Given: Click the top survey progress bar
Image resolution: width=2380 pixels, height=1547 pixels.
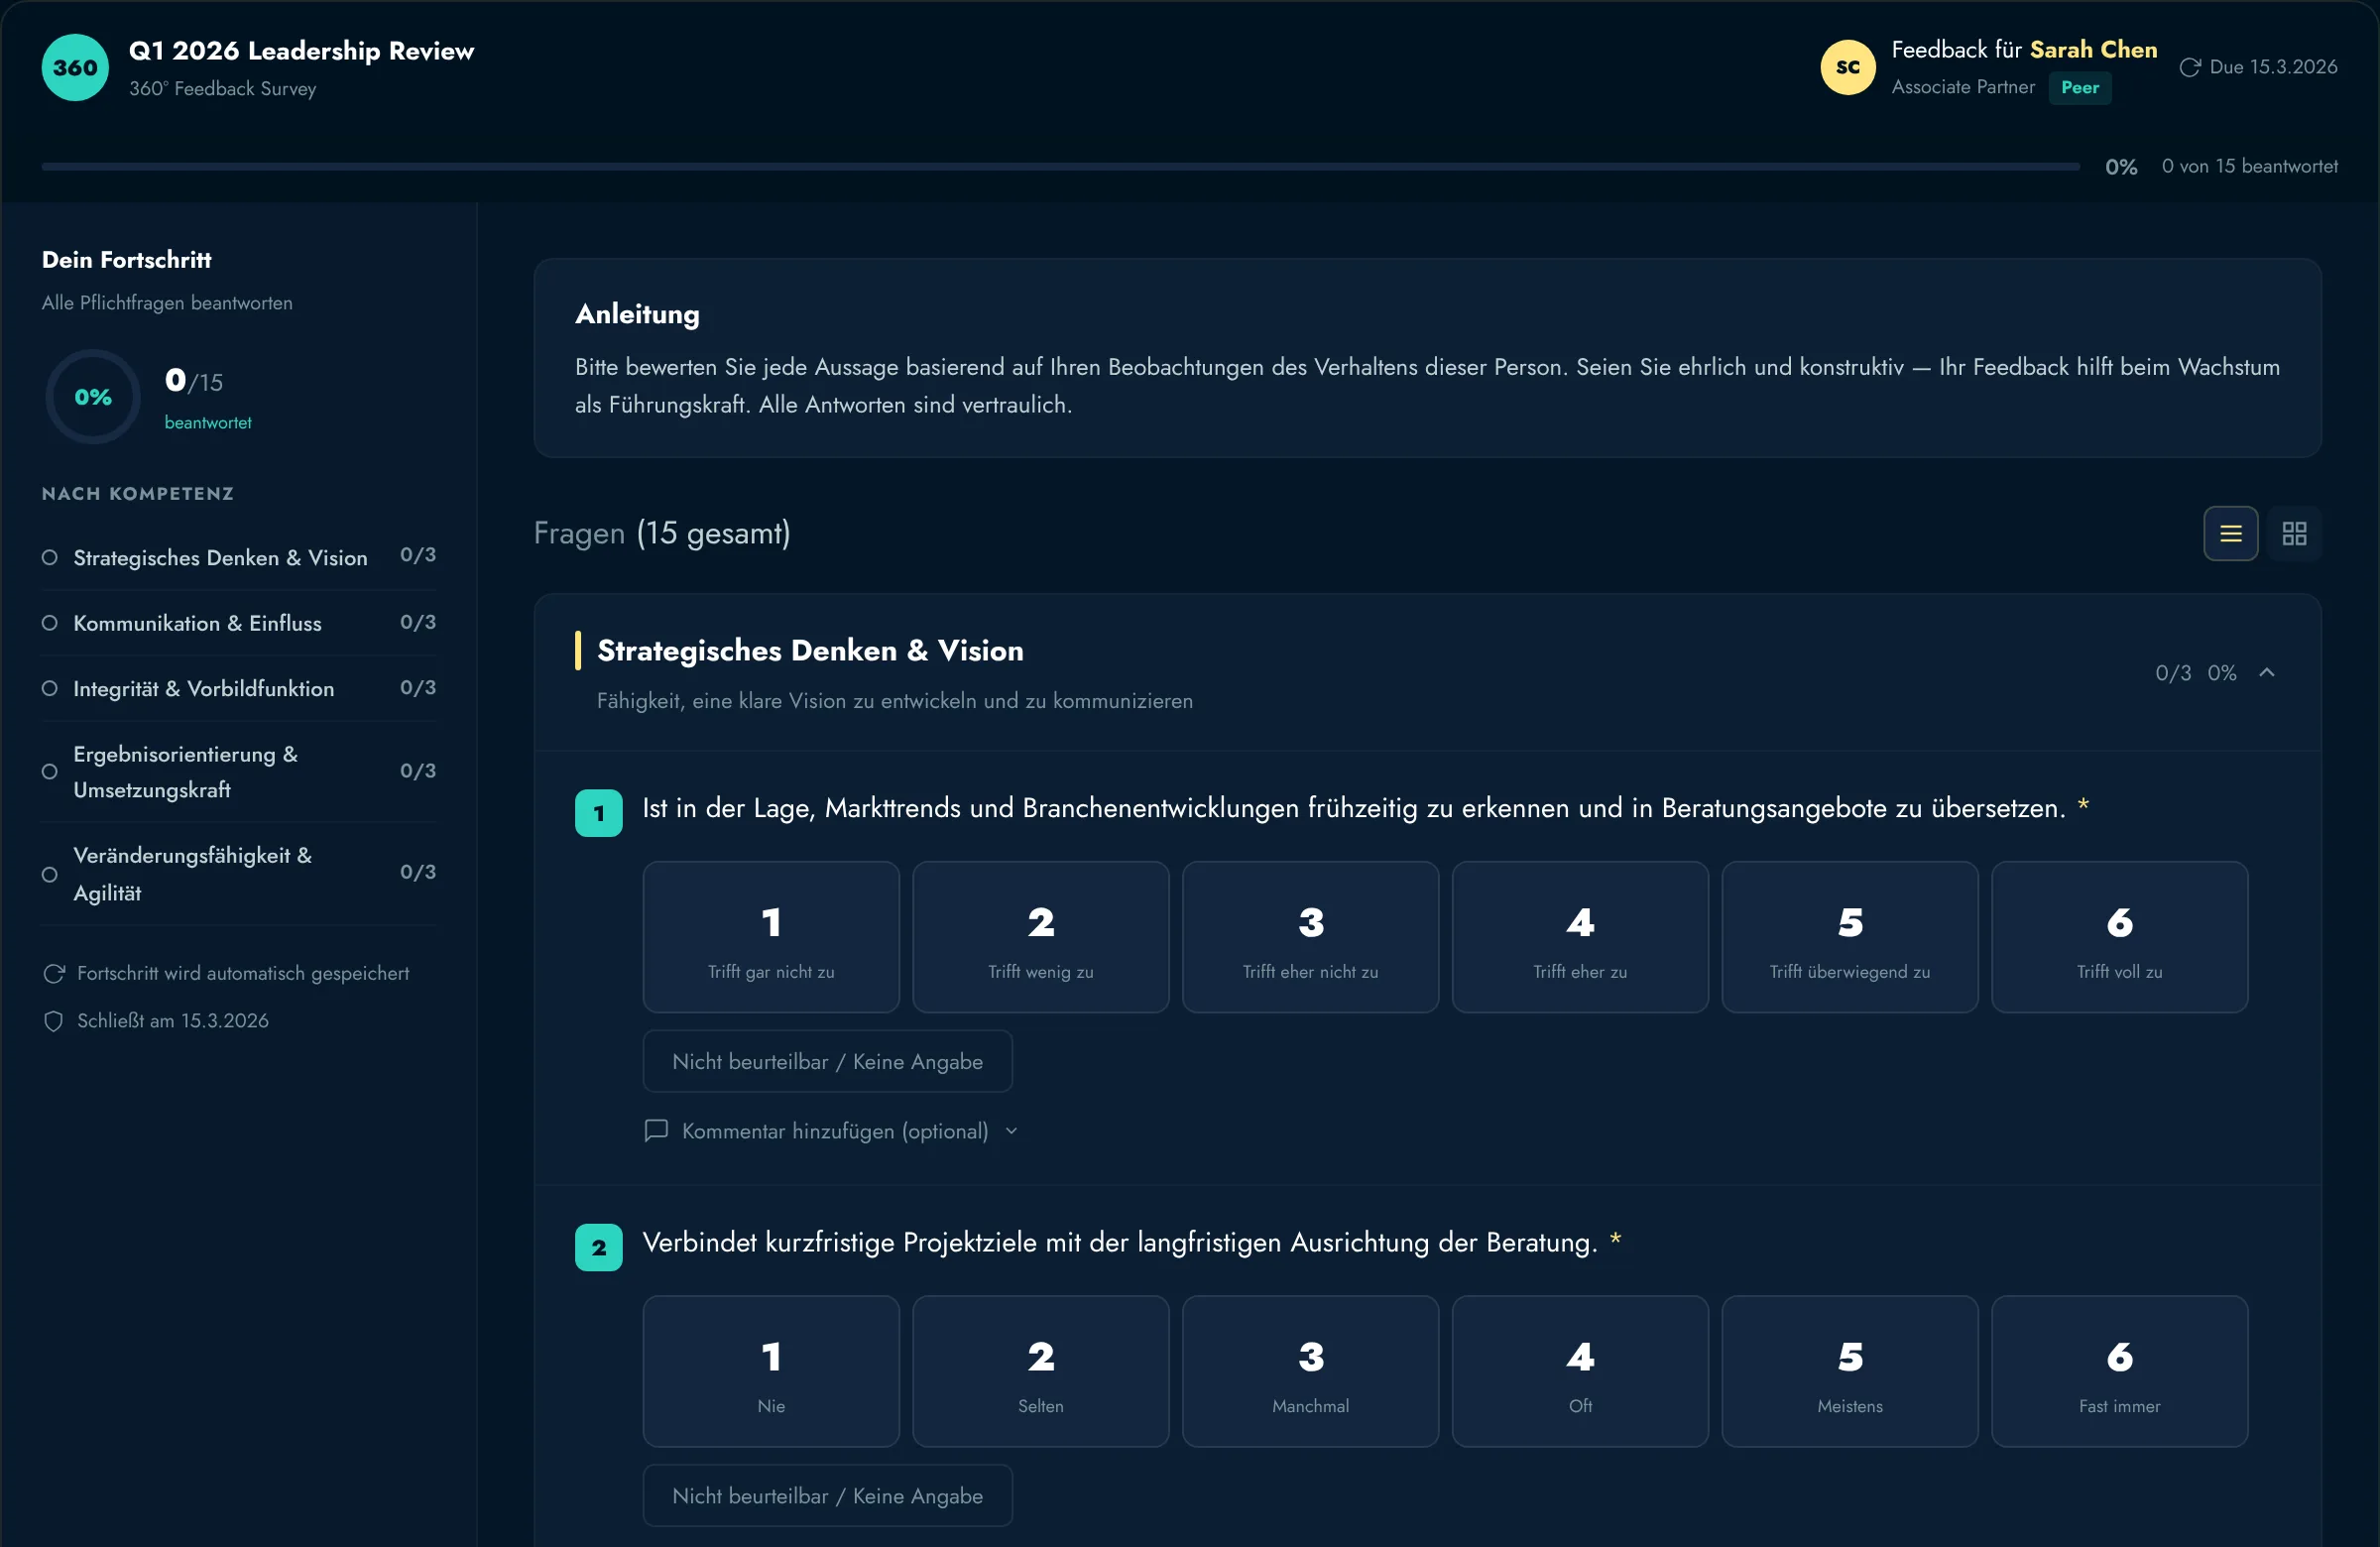Looking at the screenshot, I should pos(1060,167).
